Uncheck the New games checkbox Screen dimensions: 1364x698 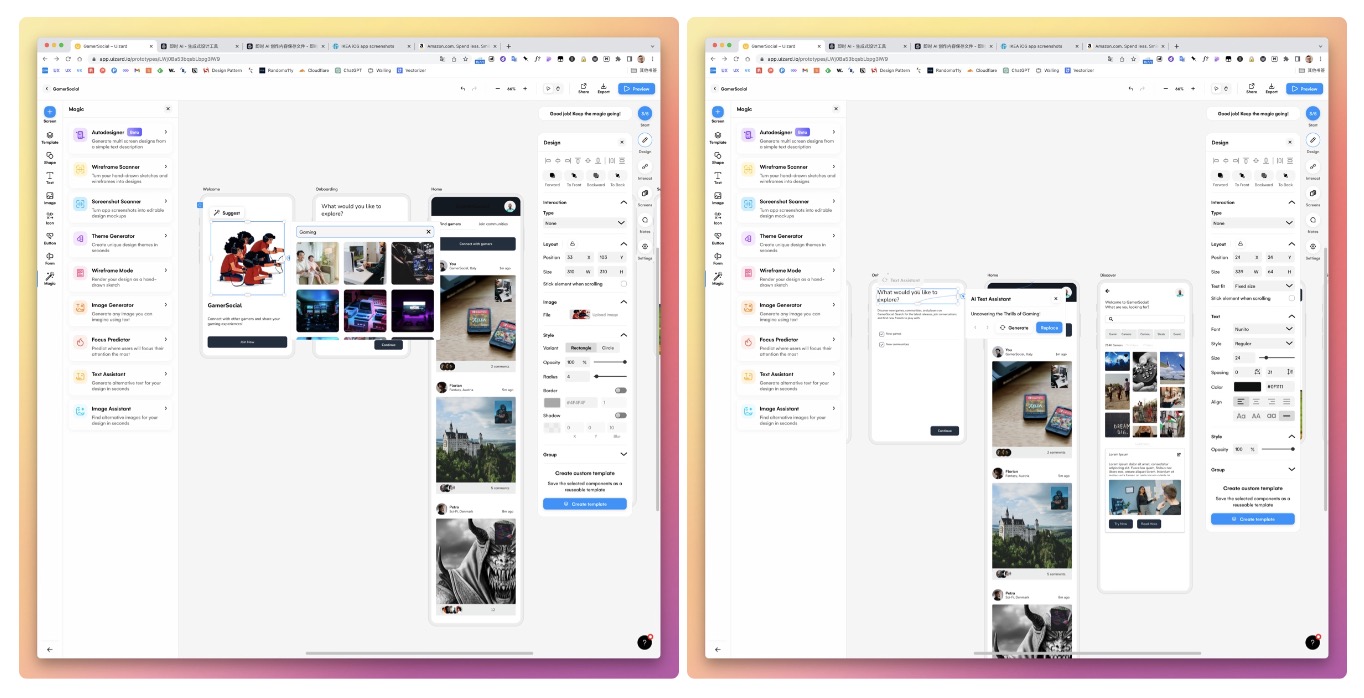click(880, 333)
